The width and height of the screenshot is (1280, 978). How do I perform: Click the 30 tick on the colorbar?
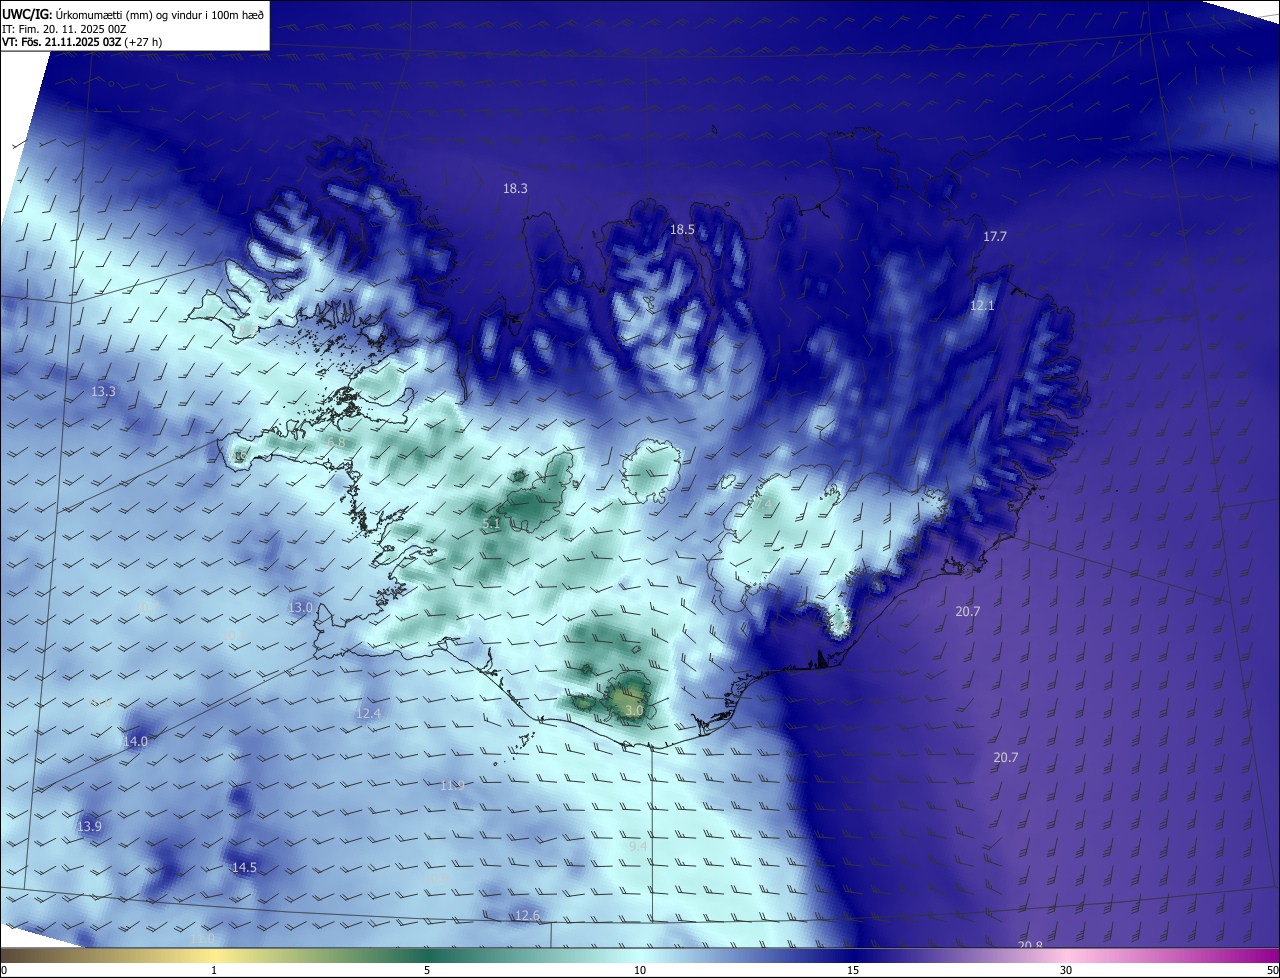pos(1066,970)
